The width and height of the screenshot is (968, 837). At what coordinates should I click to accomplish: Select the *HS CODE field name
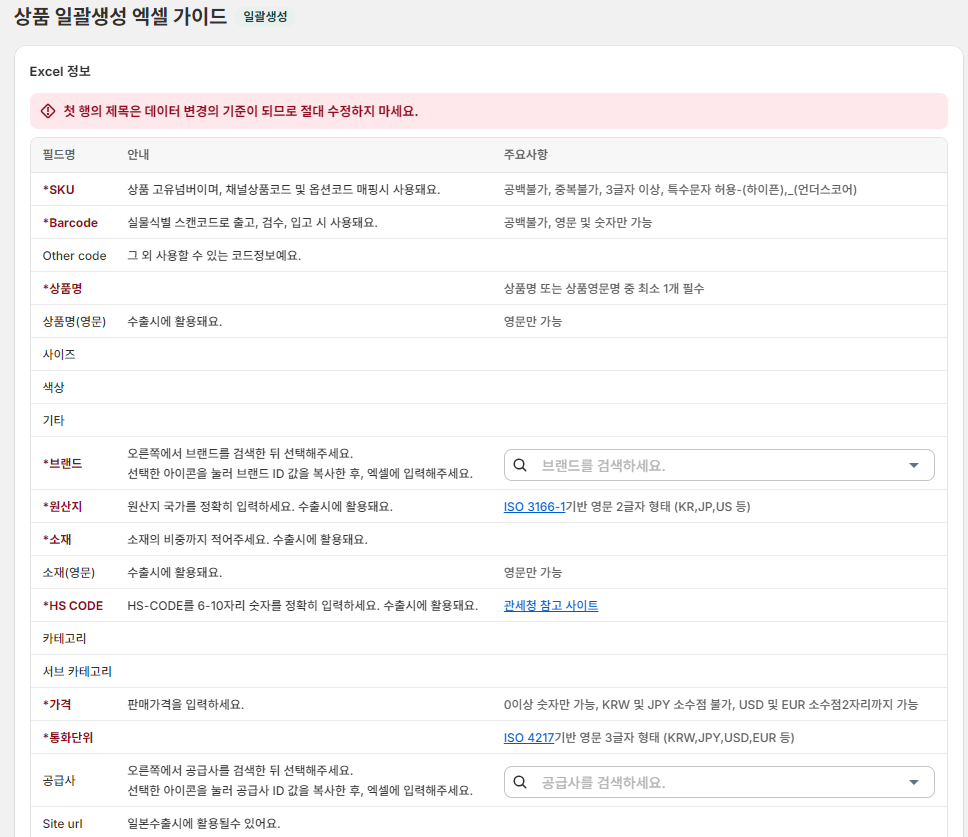tap(73, 606)
